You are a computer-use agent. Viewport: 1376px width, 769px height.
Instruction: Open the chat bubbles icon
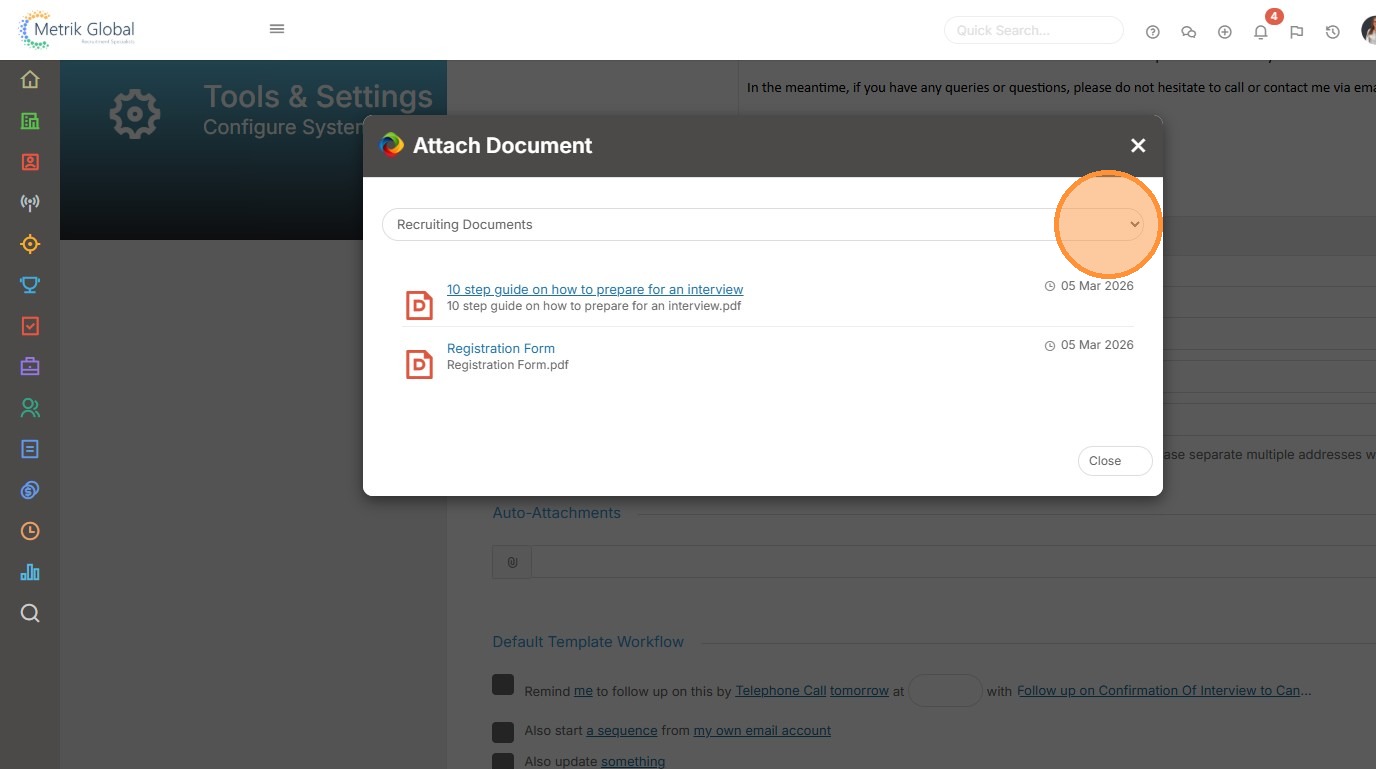[1189, 32]
